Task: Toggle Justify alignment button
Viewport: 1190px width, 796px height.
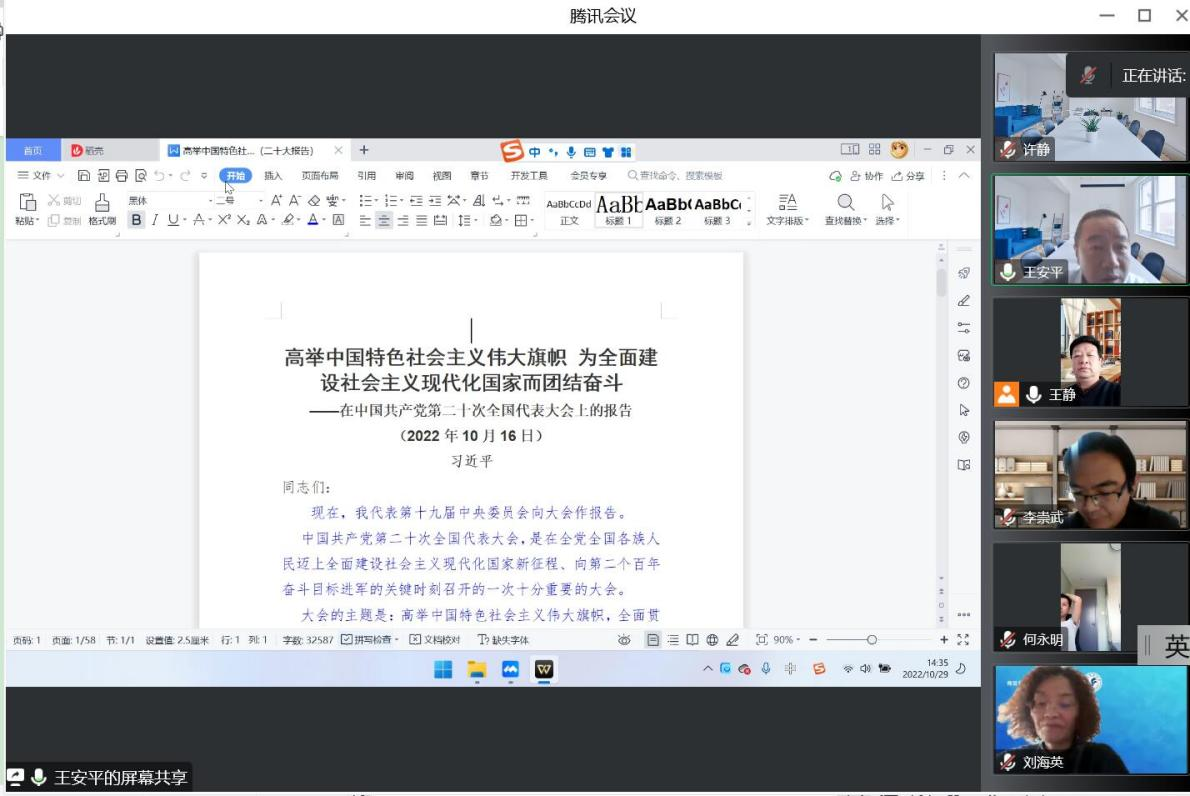Action: [x=421, y=221]
